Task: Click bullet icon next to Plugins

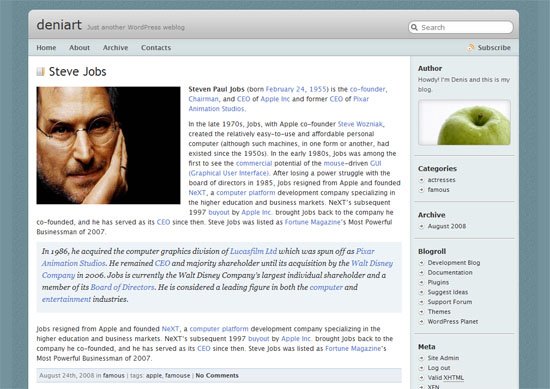Action: pos(422,282)
